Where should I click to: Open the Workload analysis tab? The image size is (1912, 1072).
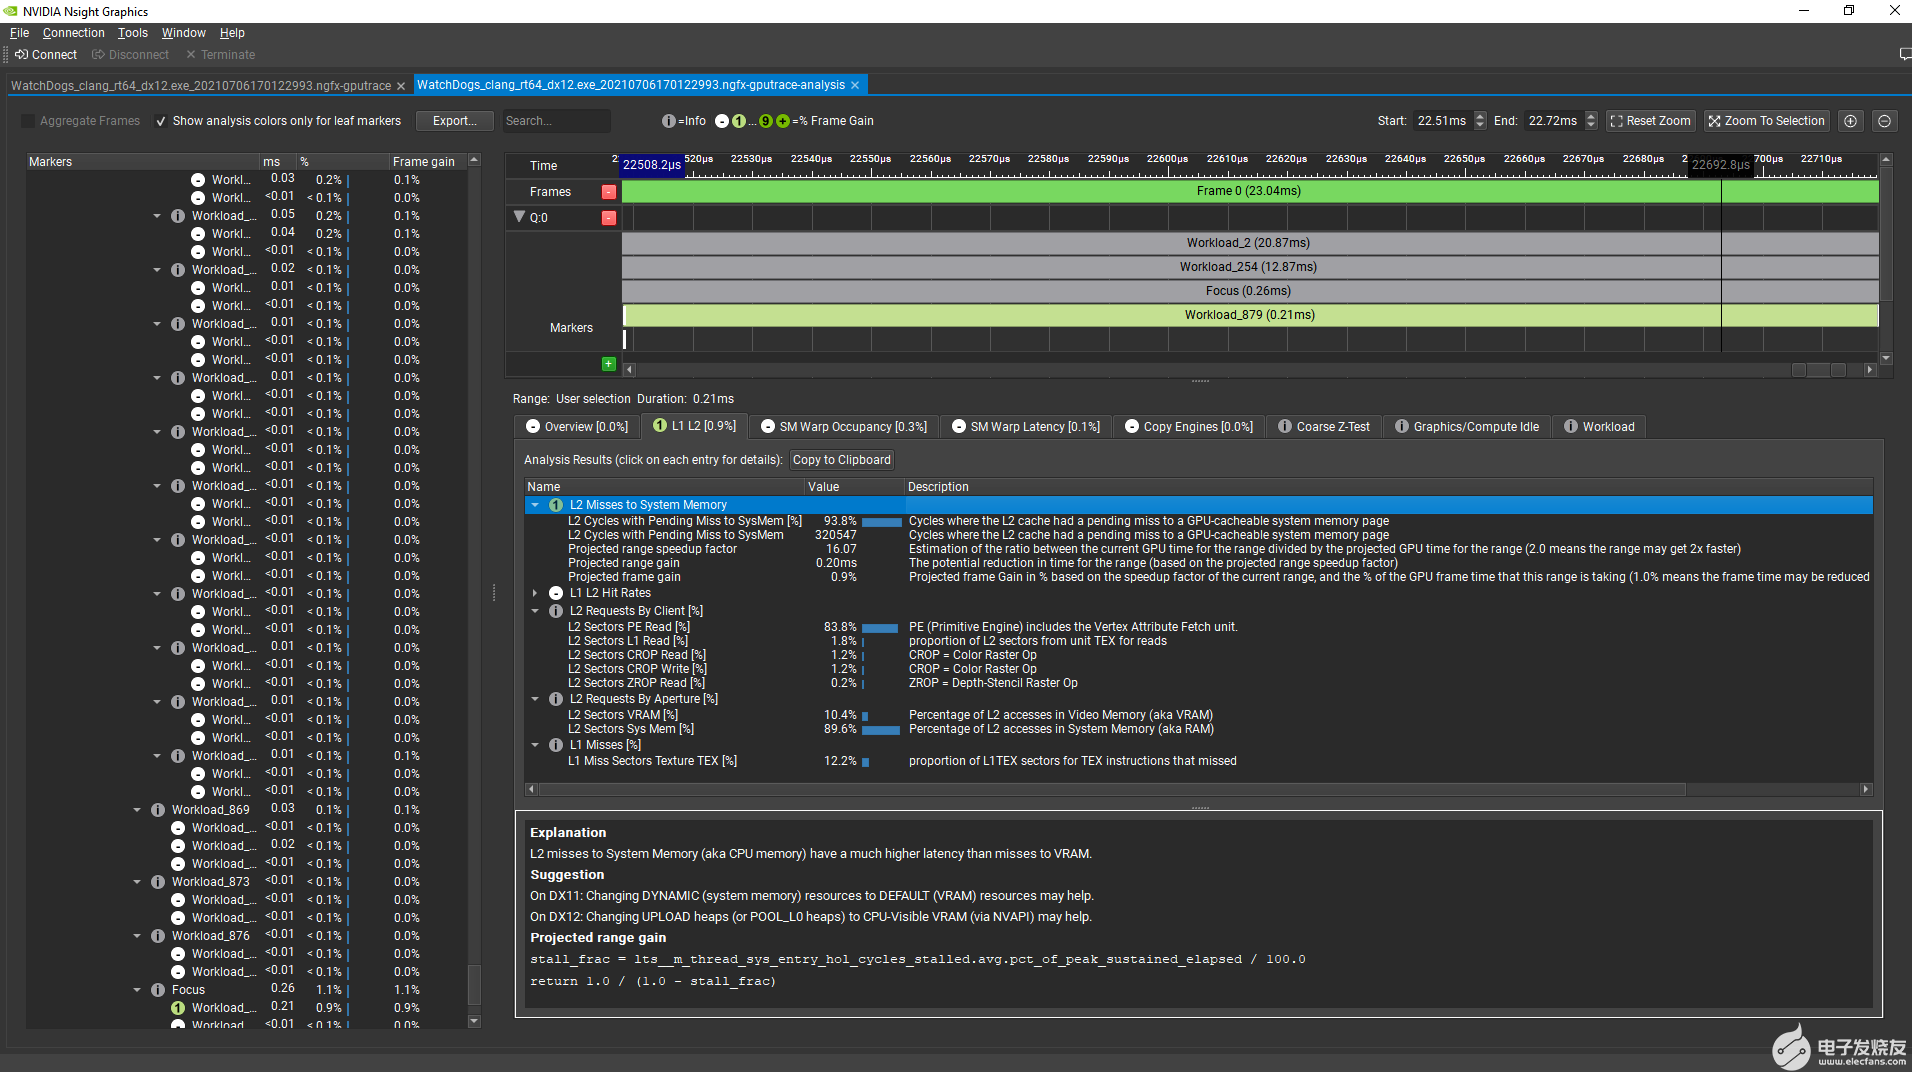click(1598, 427)
